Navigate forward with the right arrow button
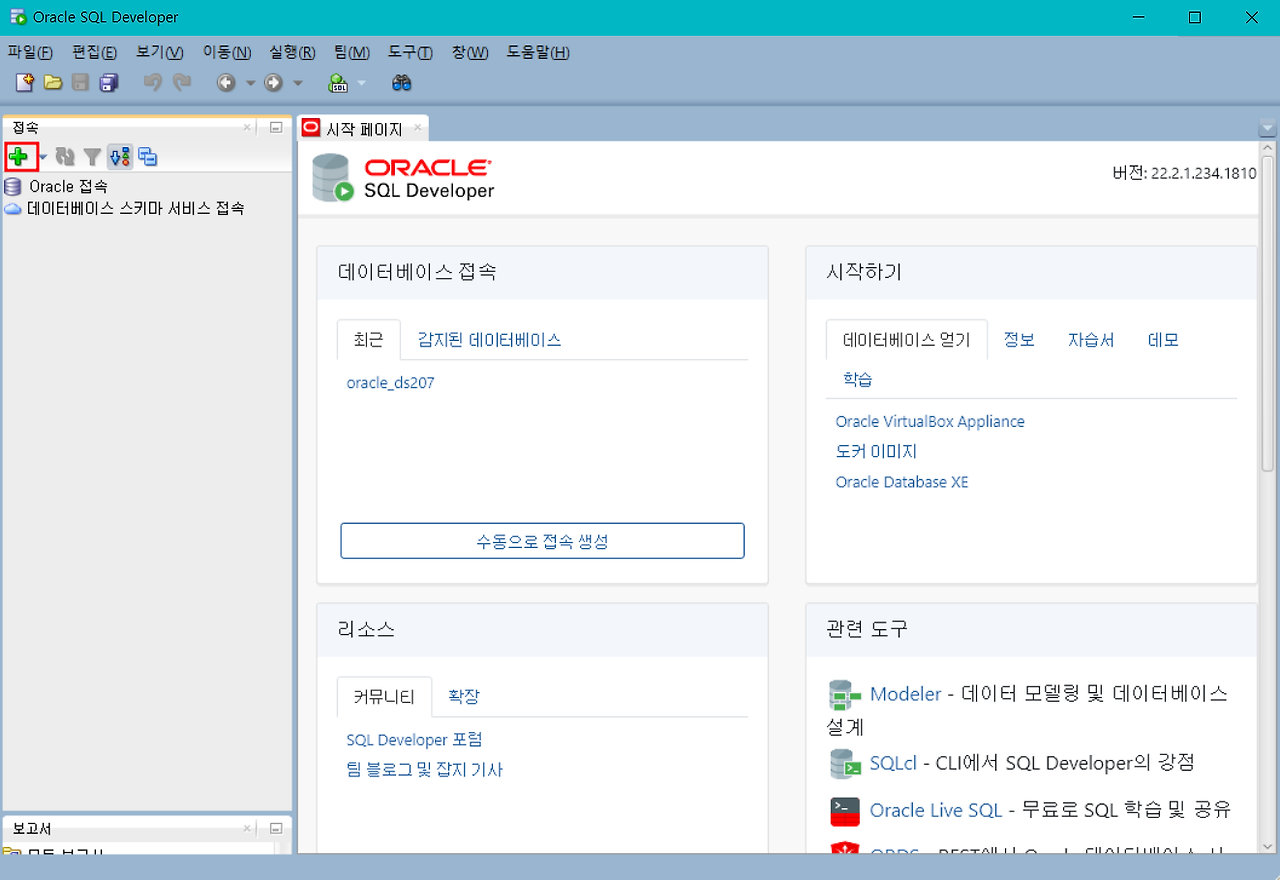 (x=273, y=83)
